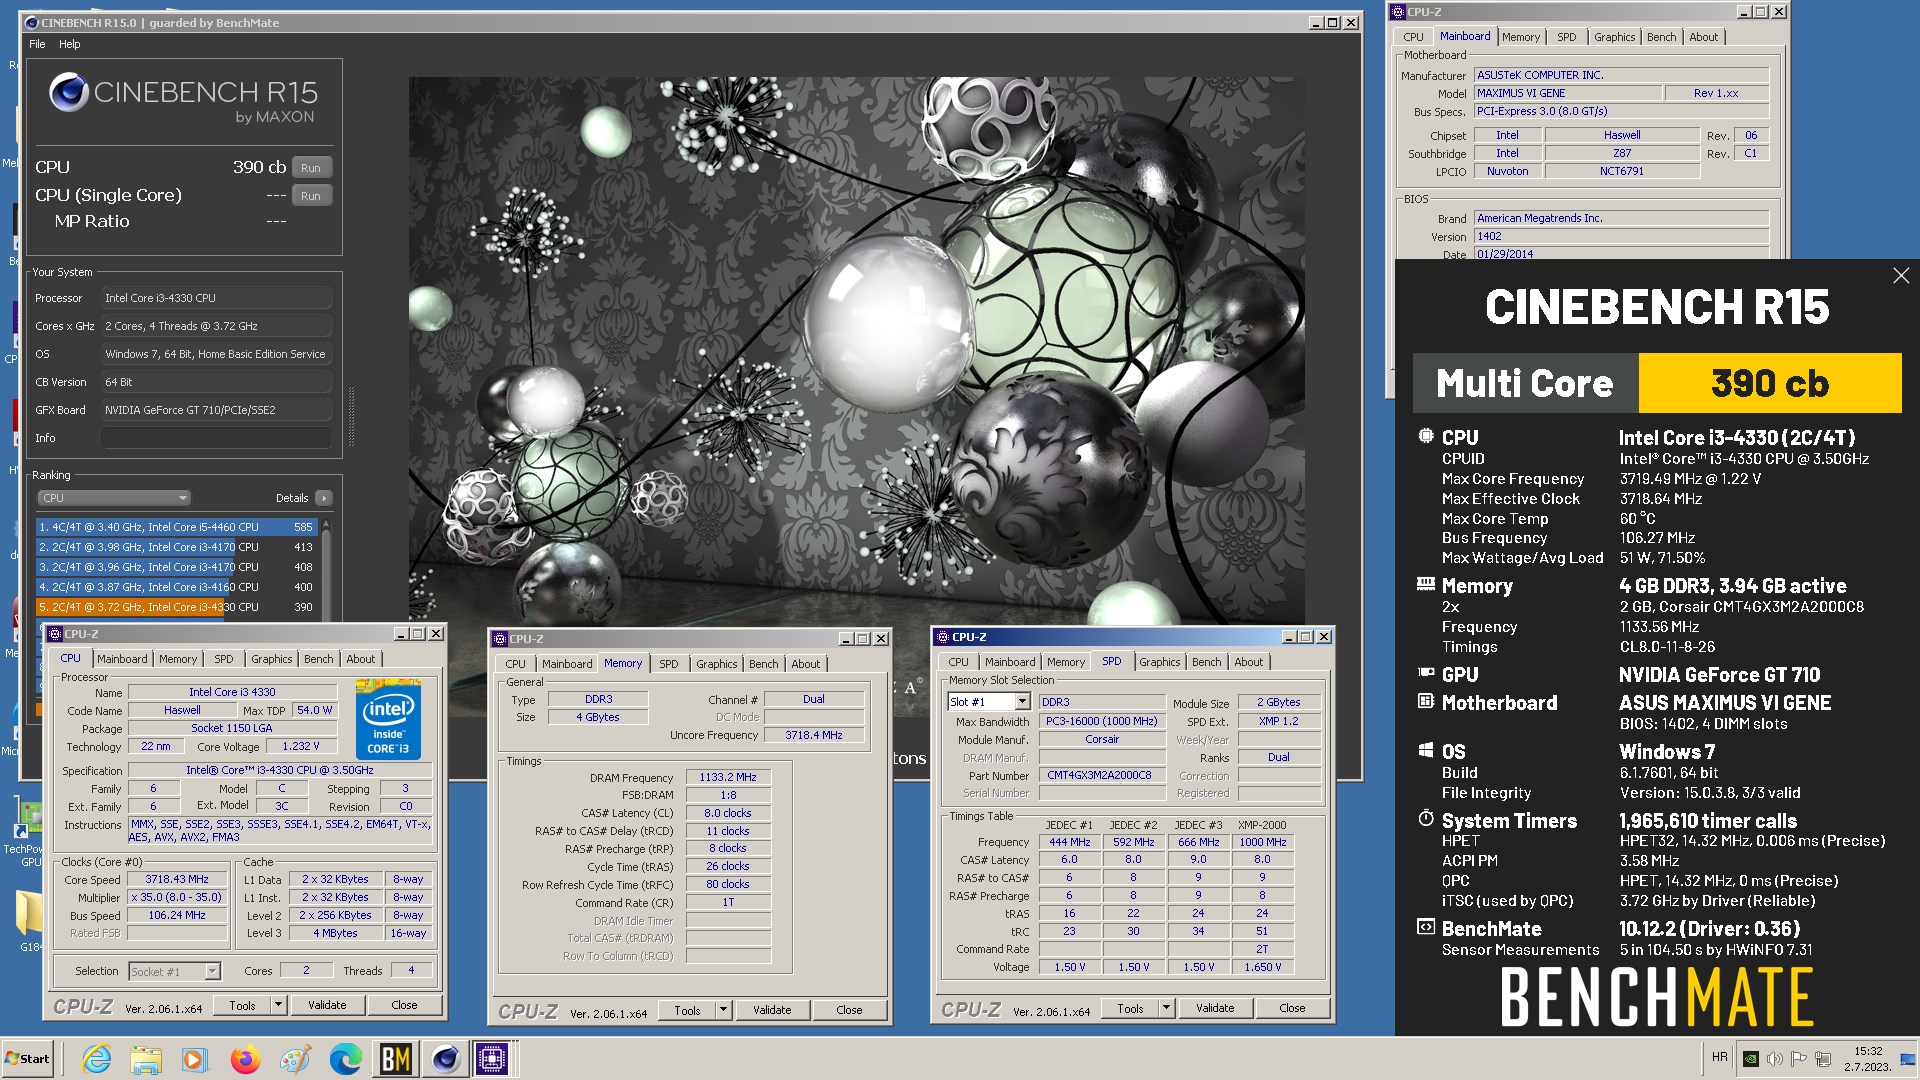1920x1080 pixels.
Task: Open the Help menu in Cinebench
Action: coord(70,44)
